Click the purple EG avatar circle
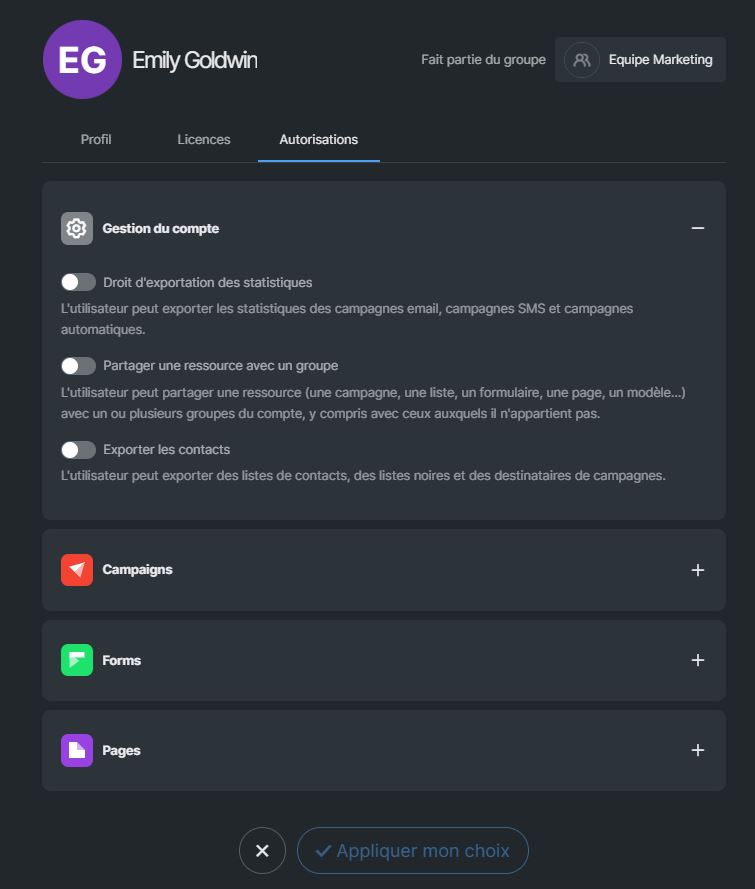Image resolution: width=755 pixels, height=889 pixels. point(82,60)
